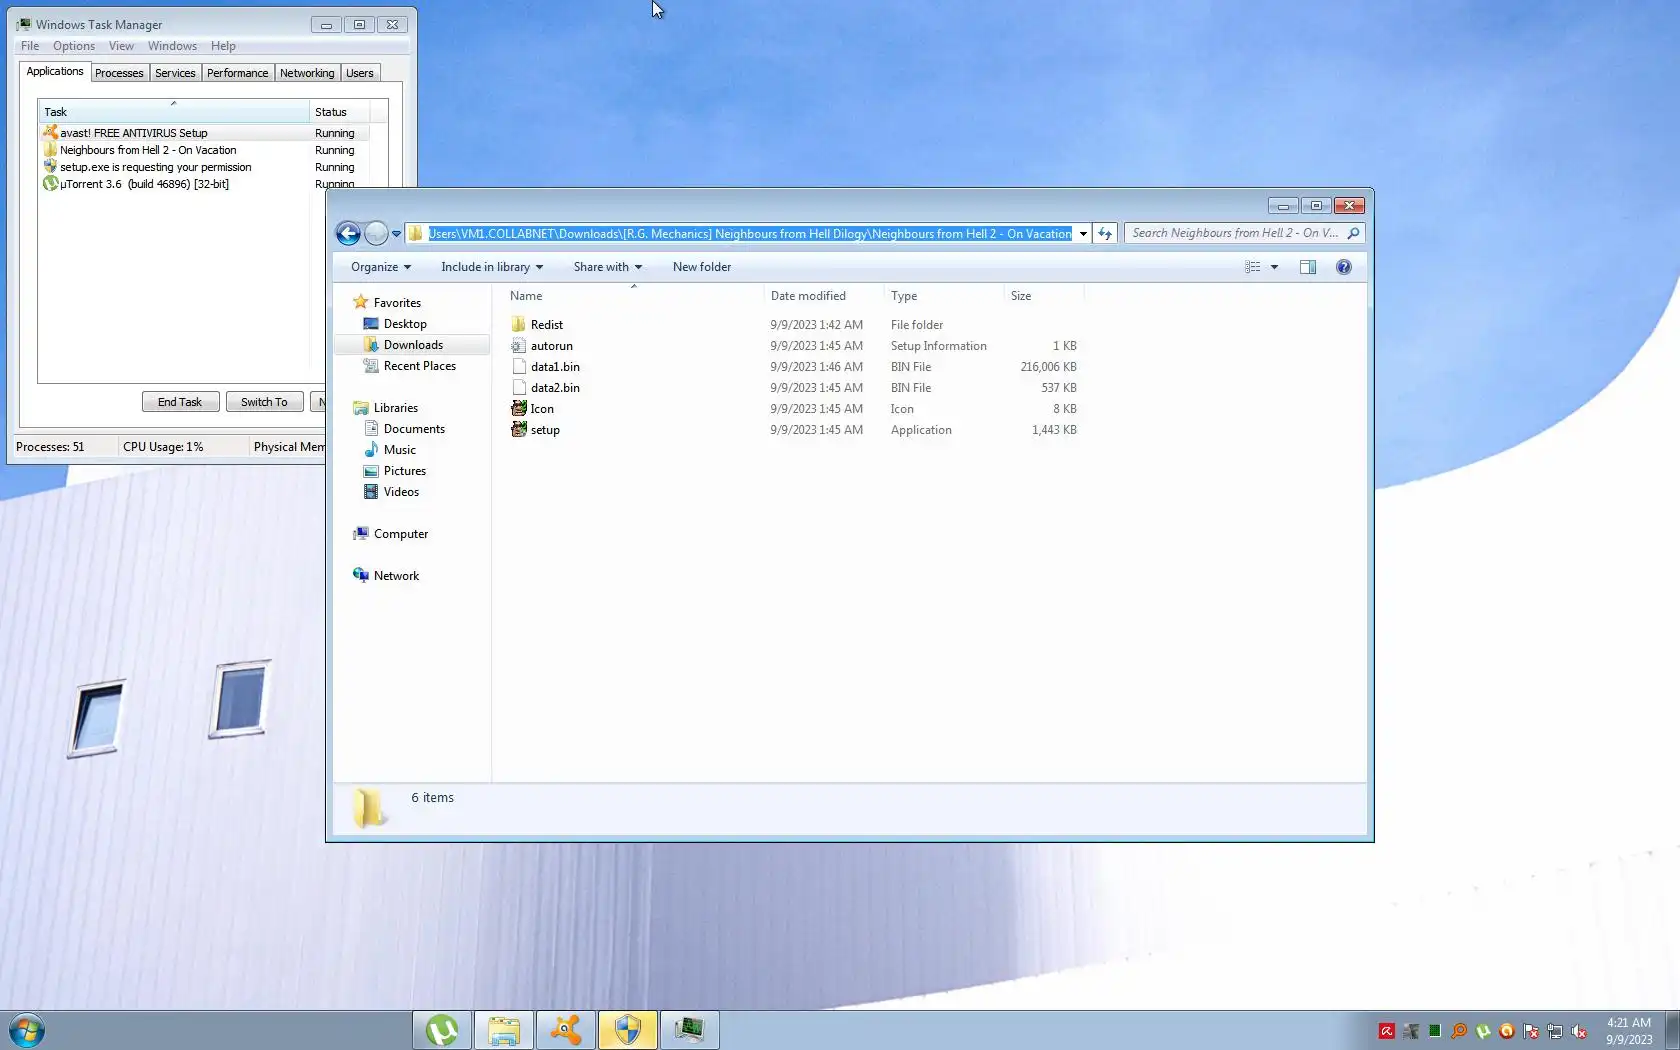The width and height of the screenshot is (1680, 1050).
Task: Select the data2.bin file icon
Action: pyautogui.click(x=518, y=388)
